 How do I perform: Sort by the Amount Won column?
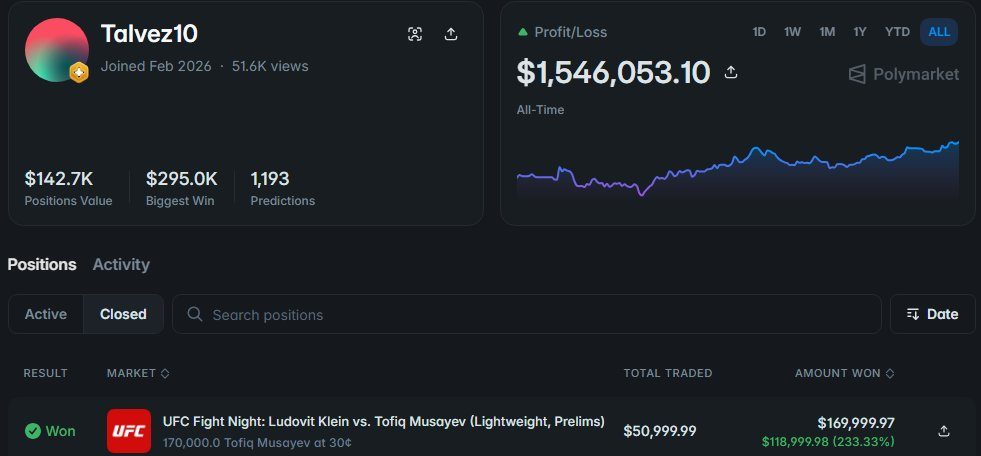point(844,373)
